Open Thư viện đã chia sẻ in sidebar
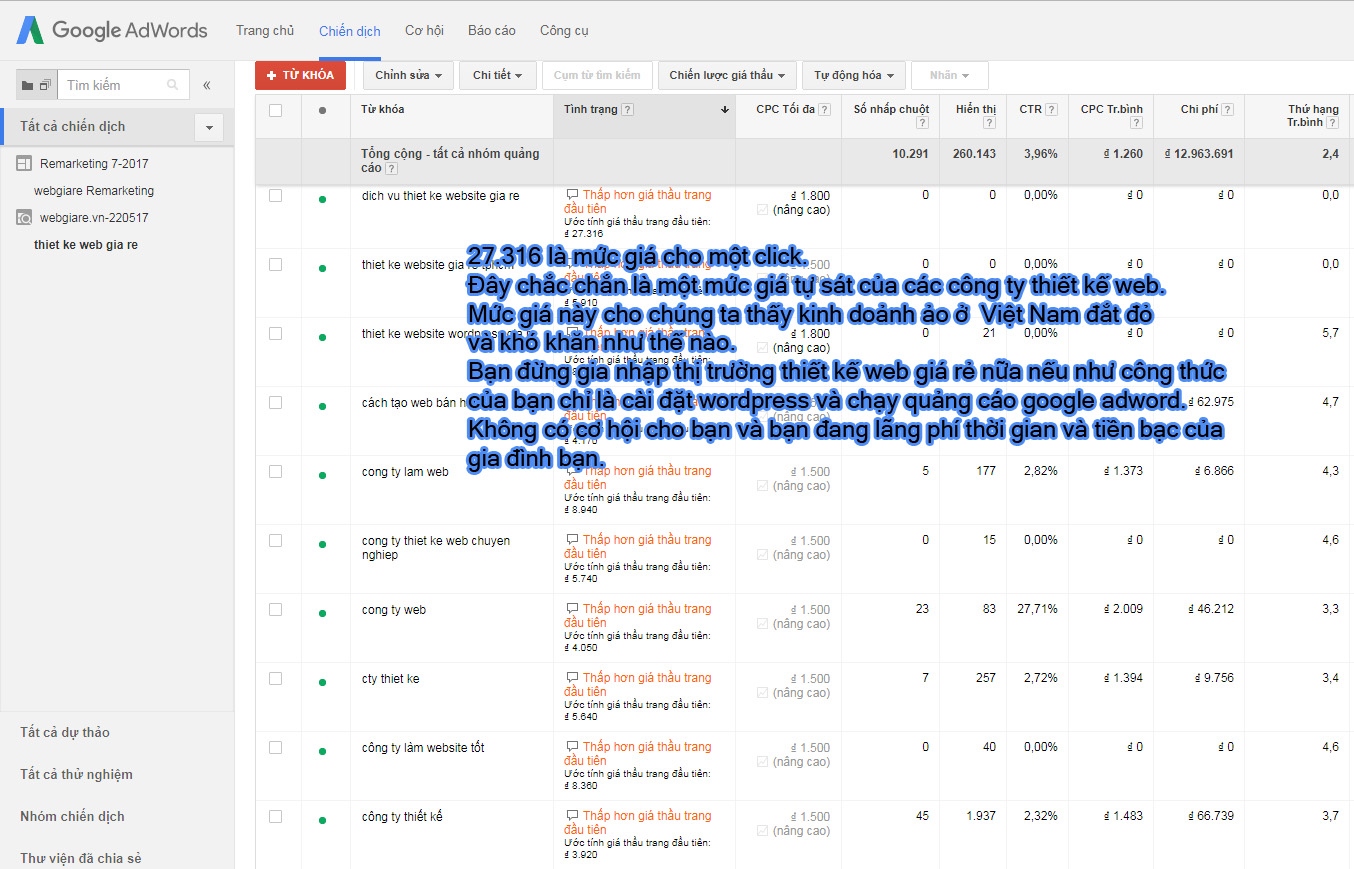 point(81,858)
